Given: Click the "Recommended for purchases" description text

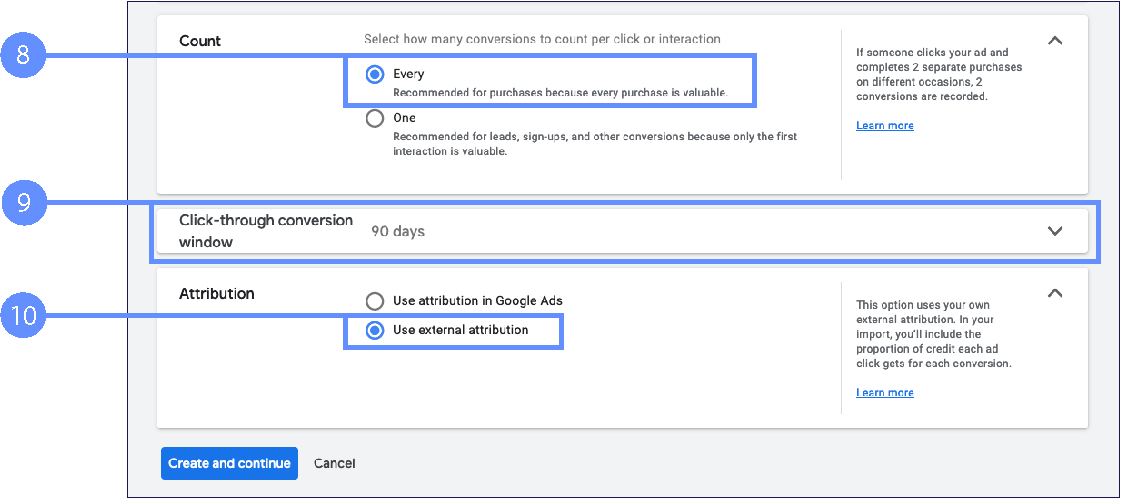Looking at the screenshot, I should click(x=559, y=93).
